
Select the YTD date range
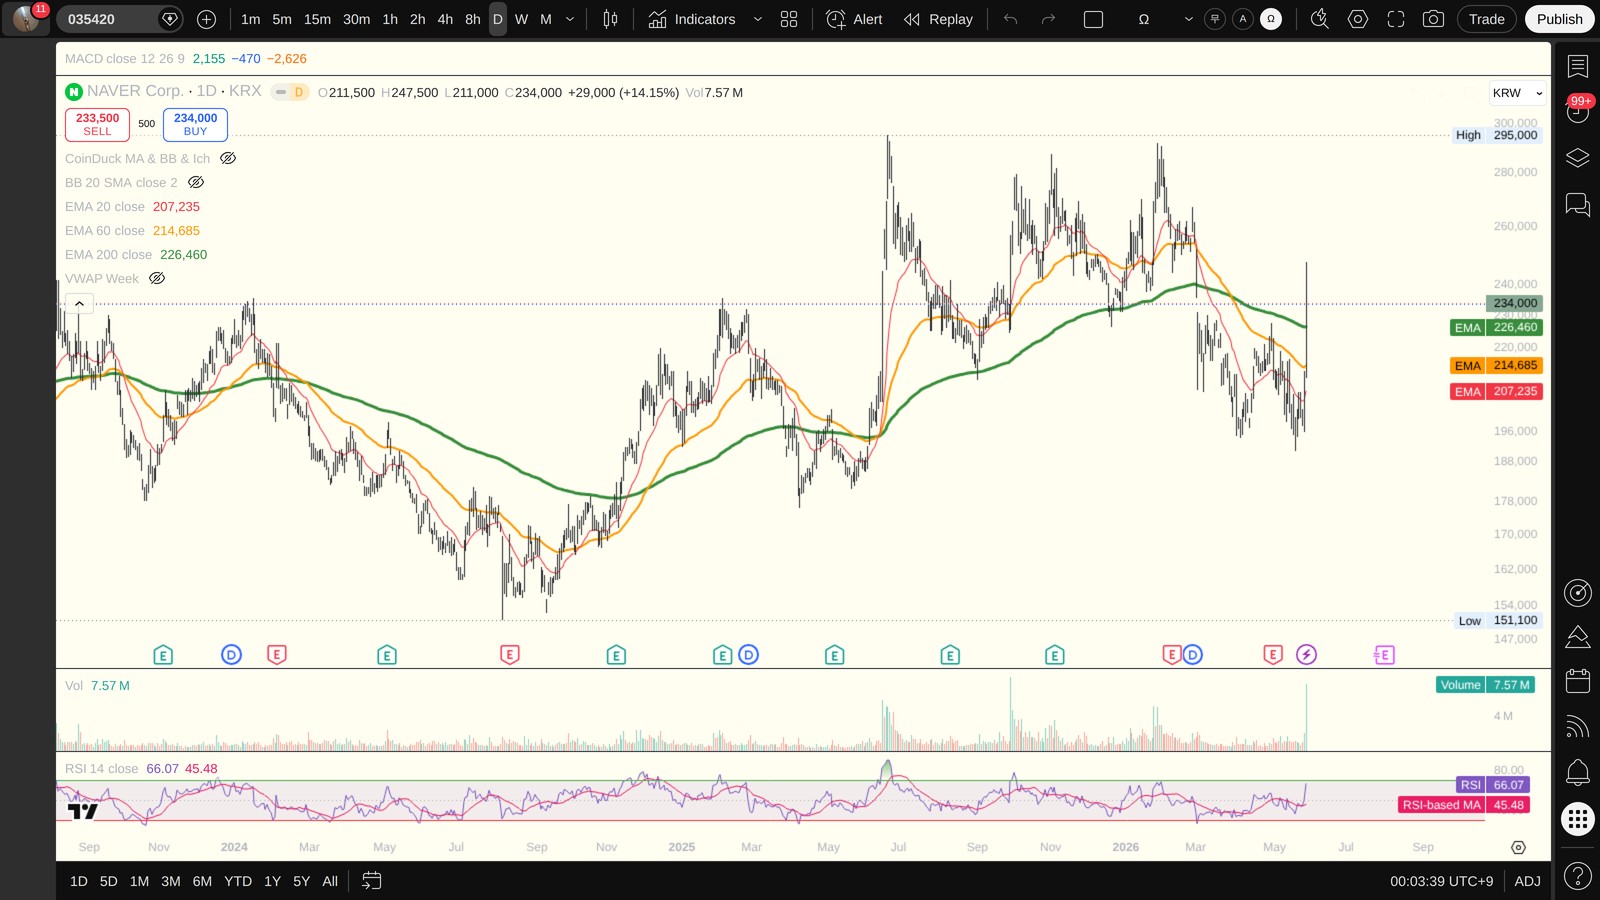click(x=238, y=881)
